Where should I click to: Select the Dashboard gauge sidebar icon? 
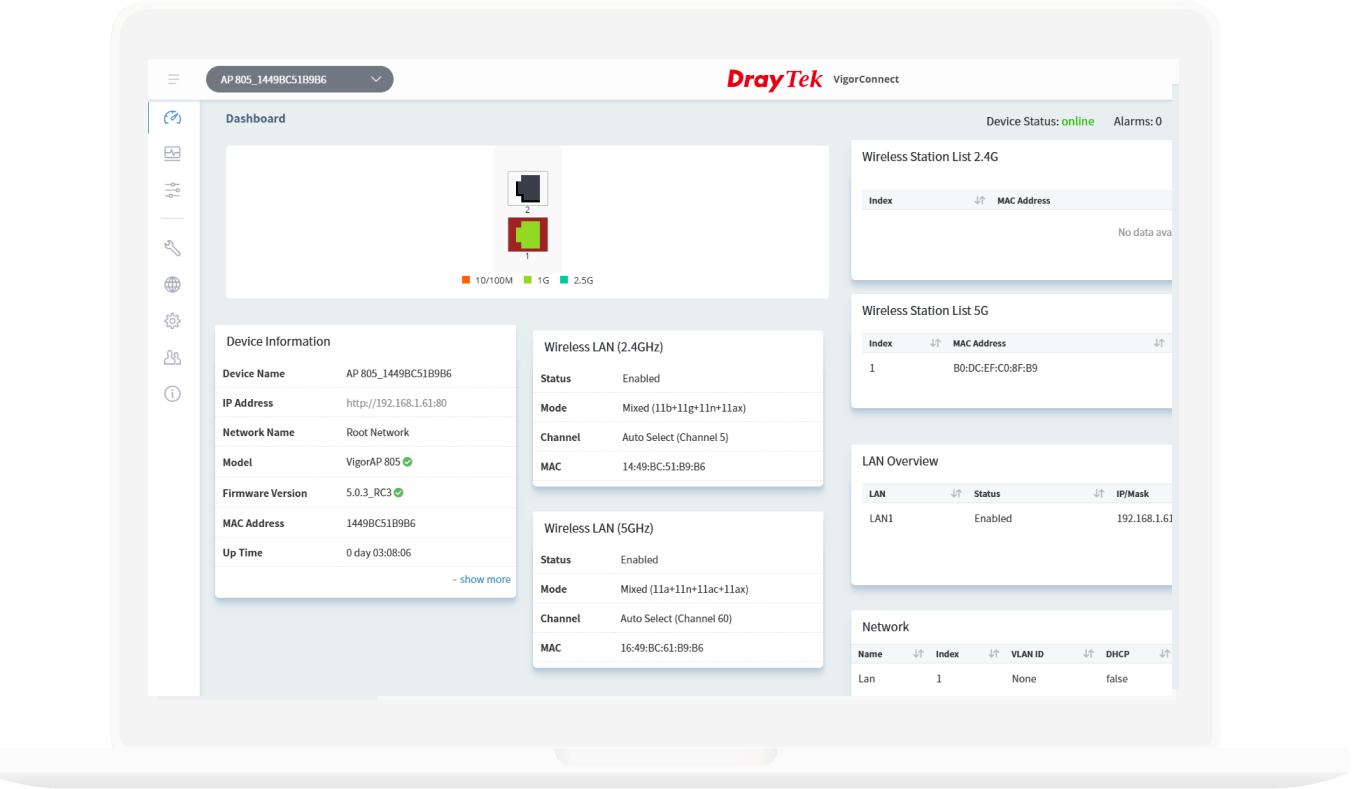172,118
